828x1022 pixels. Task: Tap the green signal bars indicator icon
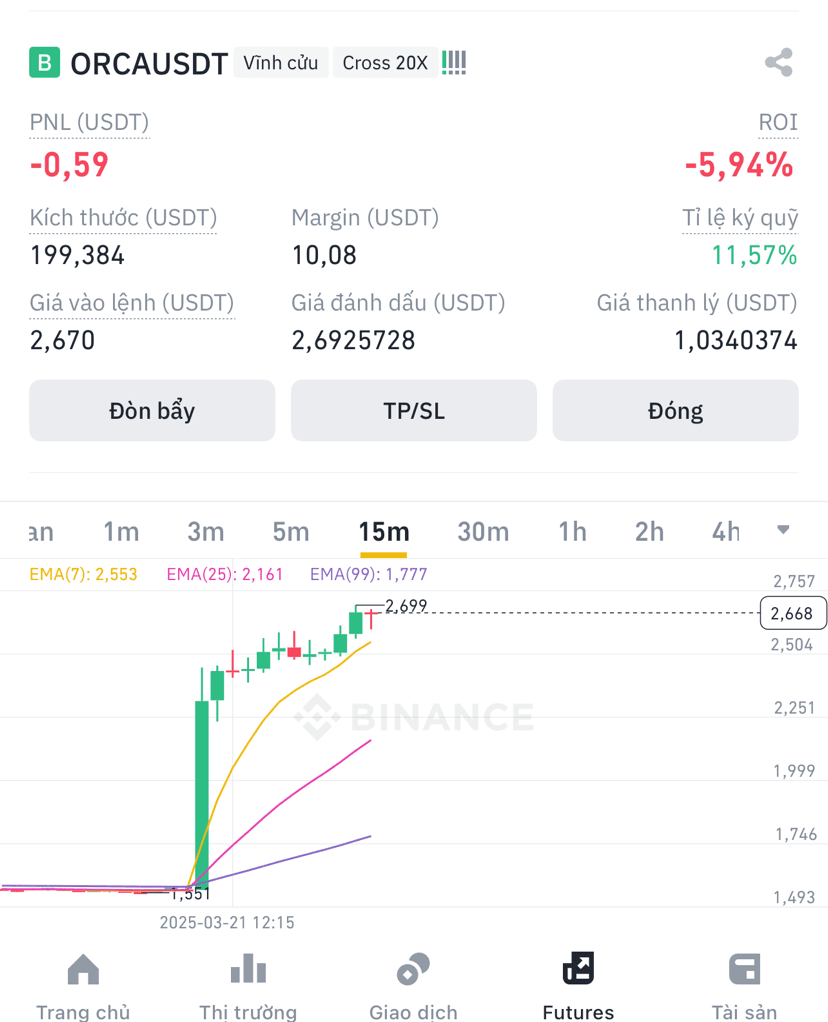(x=454, y=63)
